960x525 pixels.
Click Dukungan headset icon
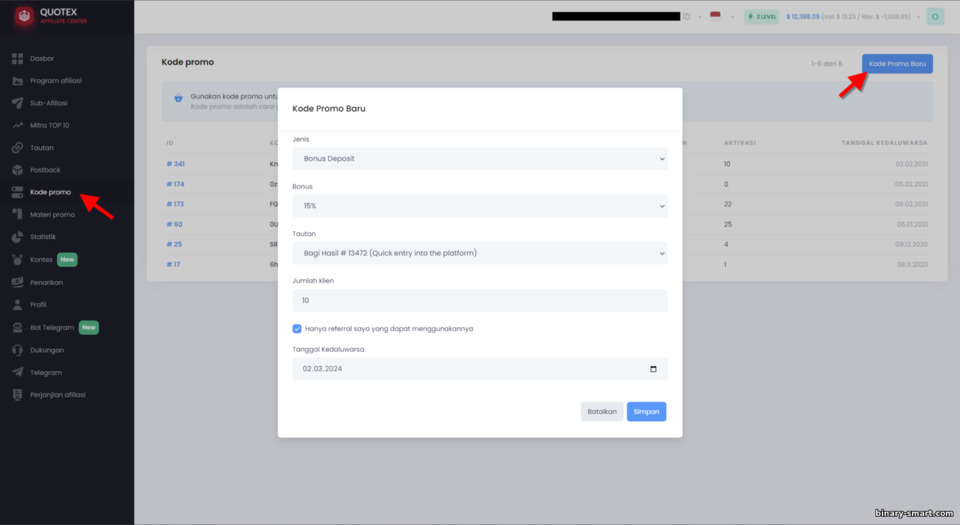[x=17, y=350]
